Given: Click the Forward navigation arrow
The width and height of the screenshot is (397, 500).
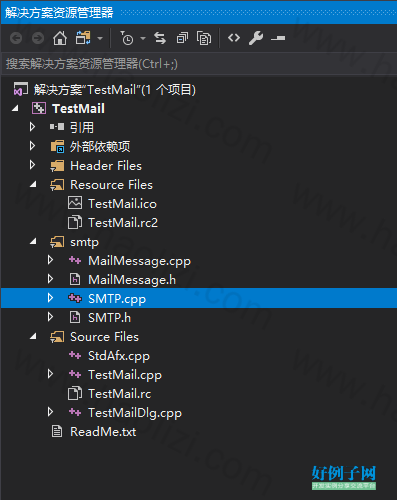Looking at the screenshot, I should pos(38,38).
